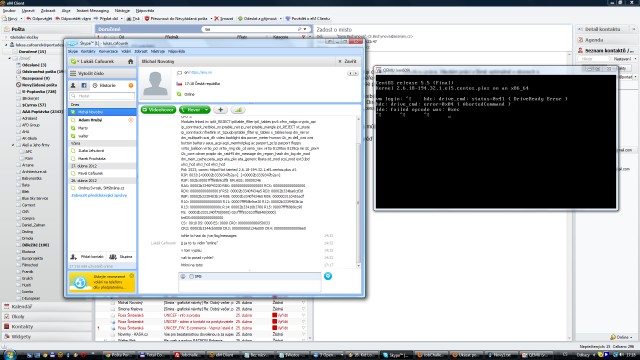
Task: Click the Skype chat vertical scrollbar
Action: pos(358,192)
